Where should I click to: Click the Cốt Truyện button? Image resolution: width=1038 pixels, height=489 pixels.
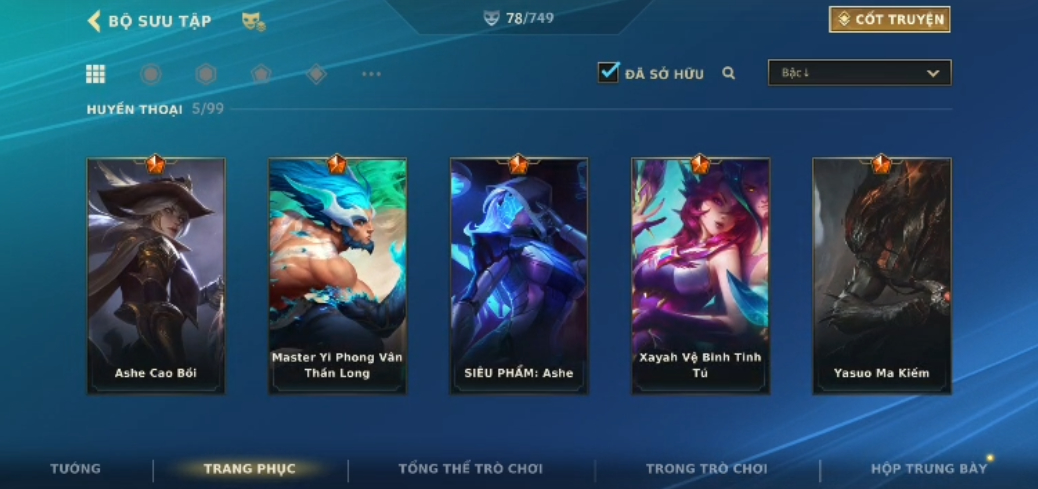tap(890, 19)
